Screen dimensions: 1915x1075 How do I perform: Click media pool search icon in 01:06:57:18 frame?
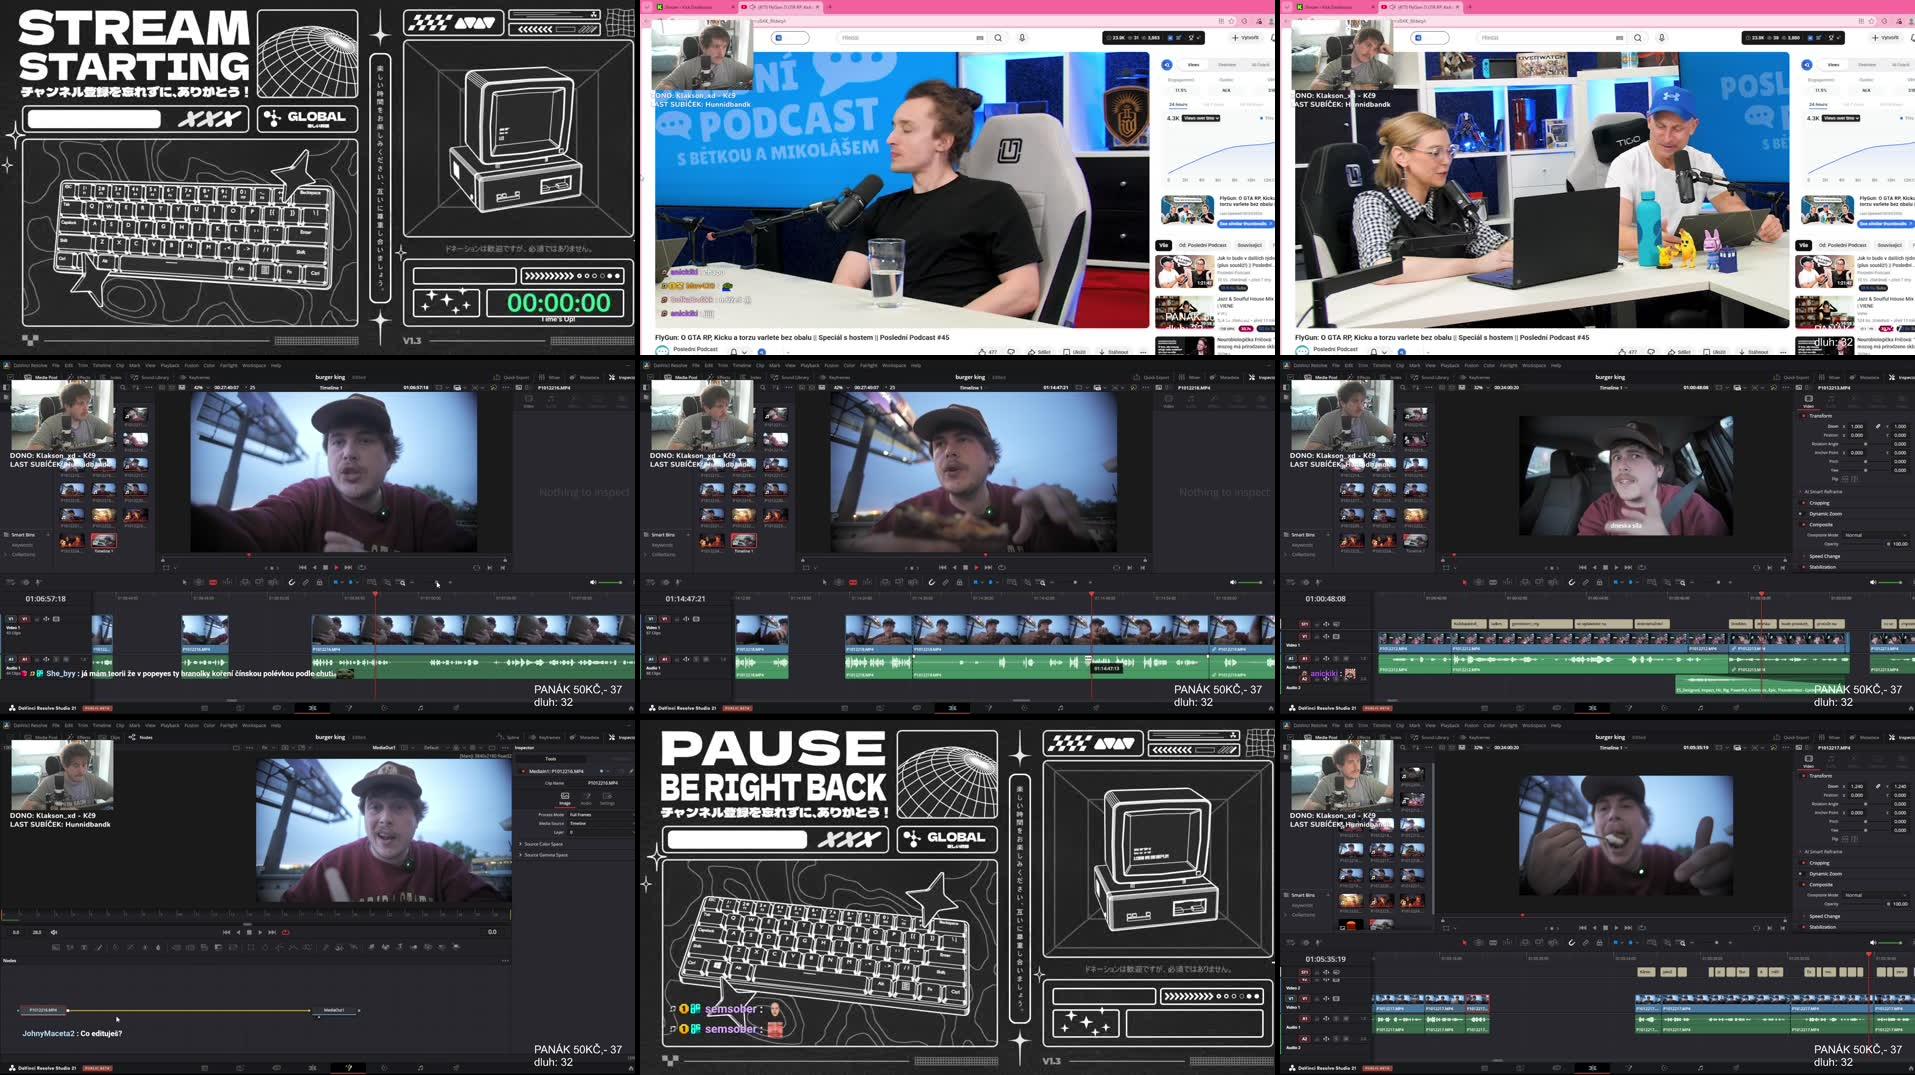click(122, 387)
